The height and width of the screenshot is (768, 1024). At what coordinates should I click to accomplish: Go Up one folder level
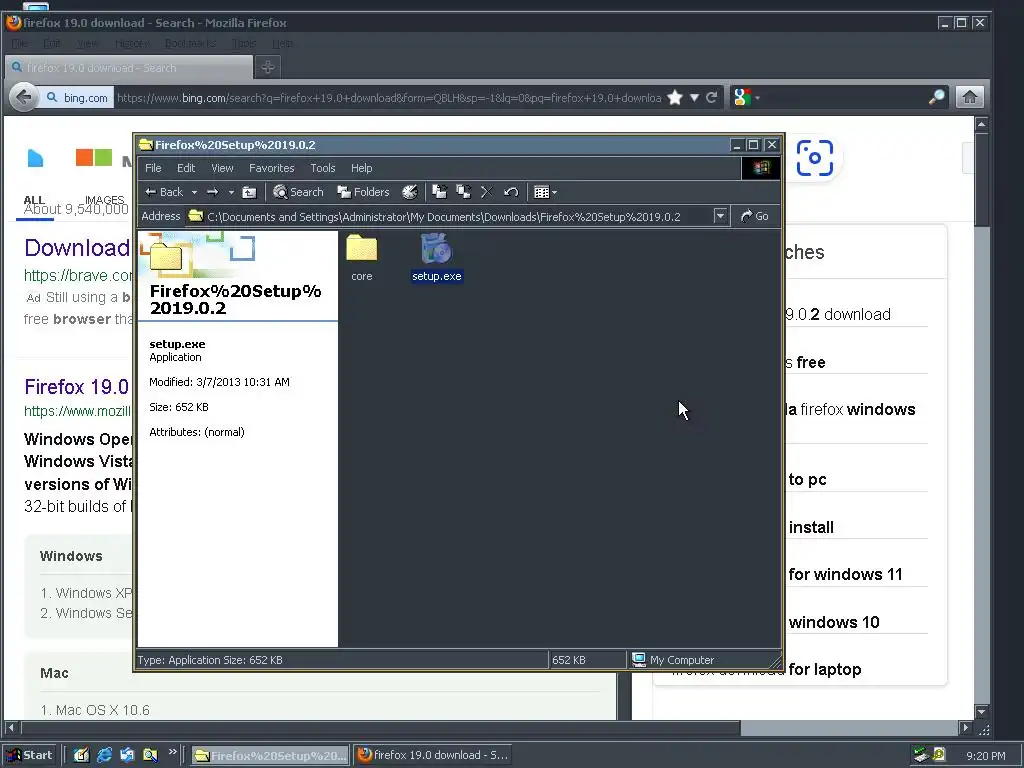click(249, 192)
